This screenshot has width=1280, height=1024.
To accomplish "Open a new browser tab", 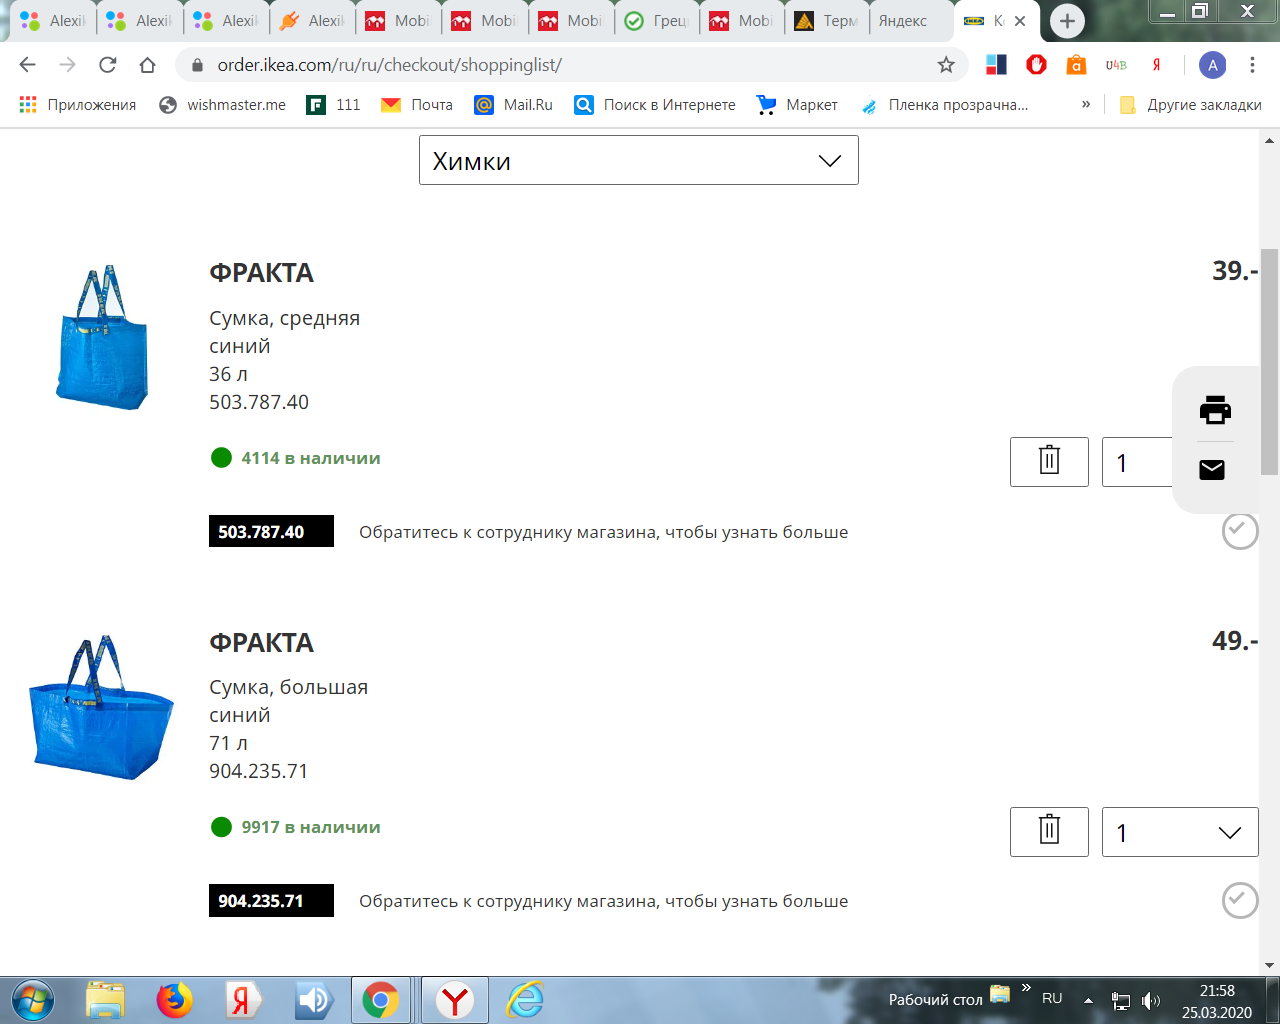I will point(1067,21).
